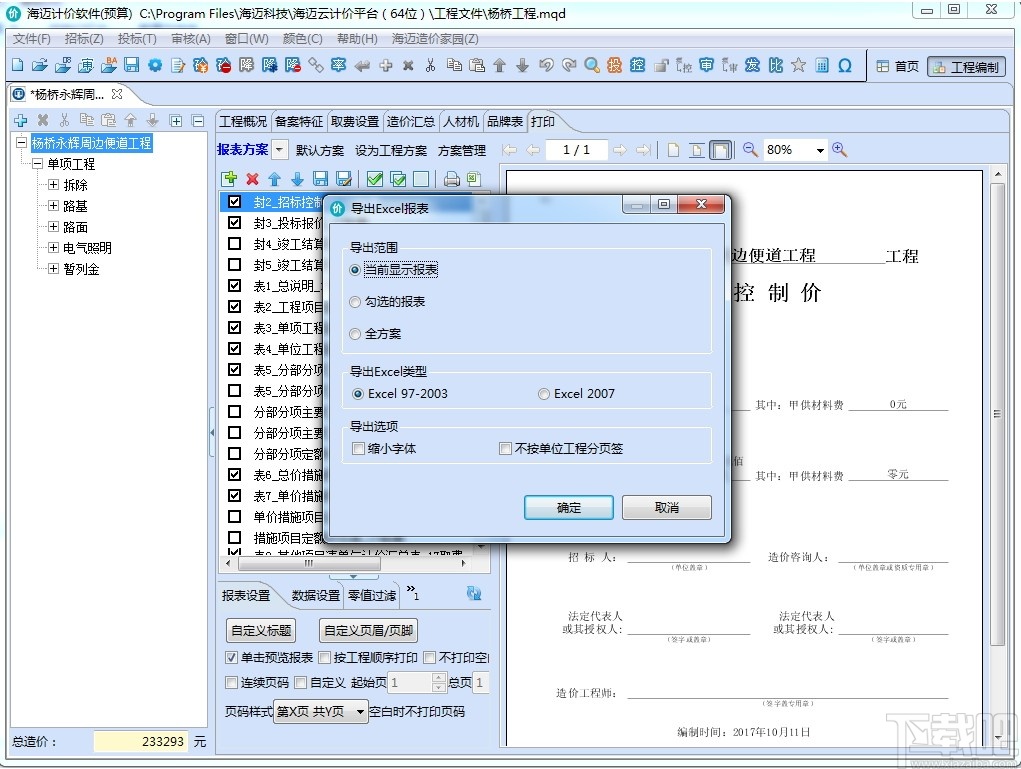Click the page number 1 / 1 field
Image resolution: width=1021 pixels, height=769 pixels.
pyautogui.click(x=576, y=150)
